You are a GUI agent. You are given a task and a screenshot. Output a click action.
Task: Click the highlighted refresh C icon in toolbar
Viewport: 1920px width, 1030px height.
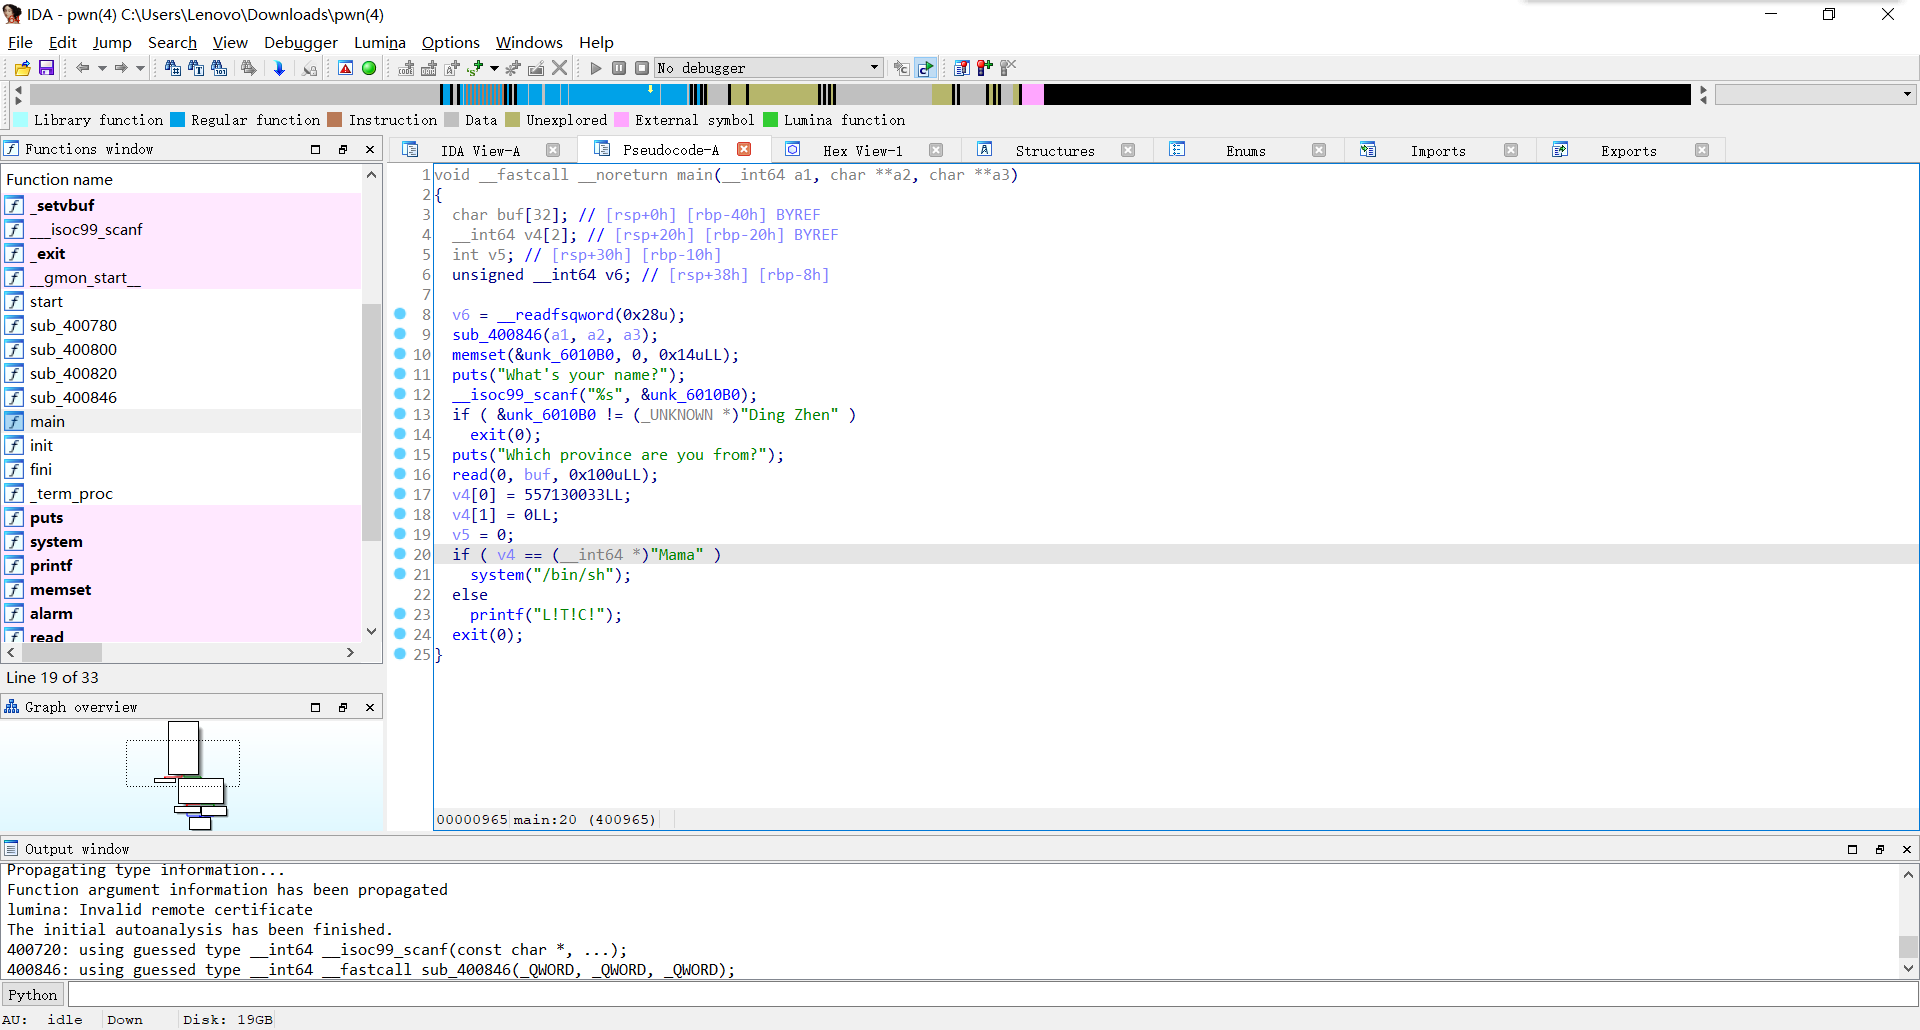925,68
